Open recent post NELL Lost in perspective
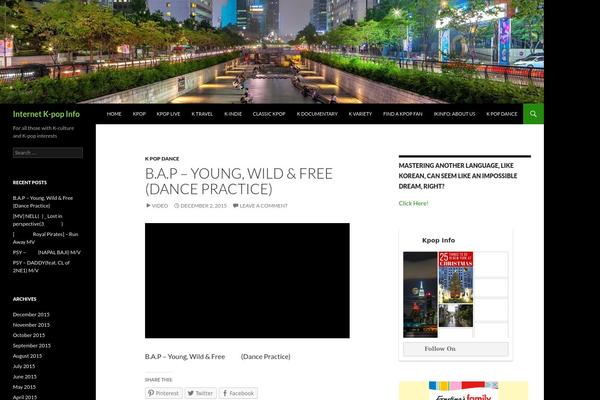Viewport: 600px width, 400px height. 38,220
